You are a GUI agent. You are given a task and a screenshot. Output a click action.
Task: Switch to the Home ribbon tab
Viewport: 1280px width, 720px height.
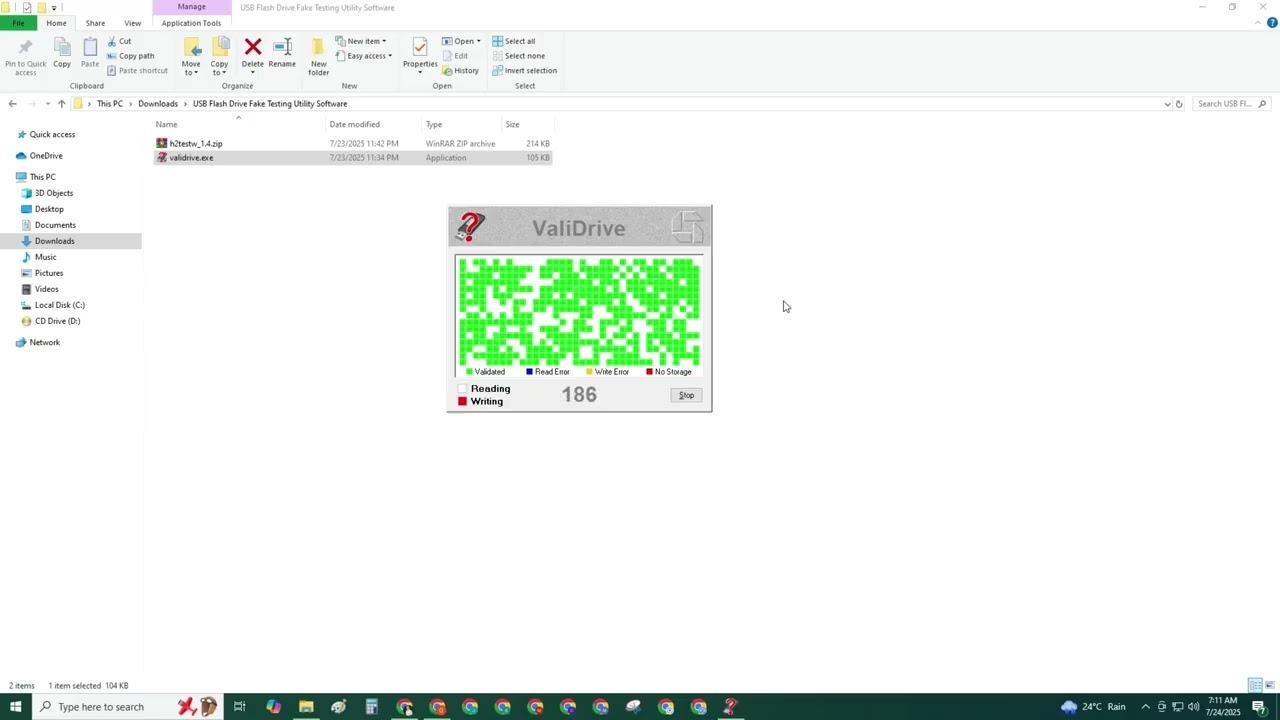click(x=56, y=23)
